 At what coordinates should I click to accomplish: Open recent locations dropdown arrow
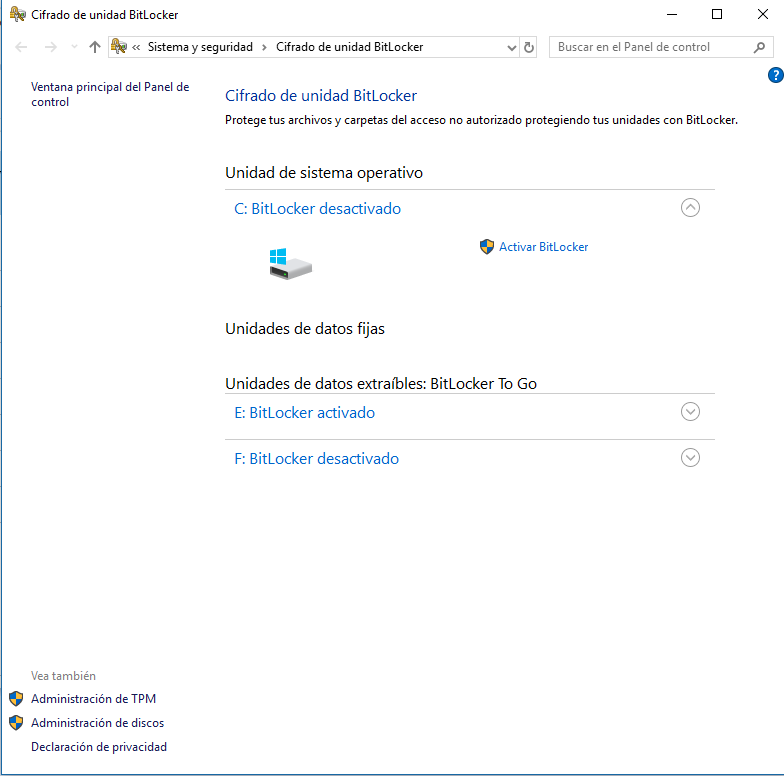(74, 47)
